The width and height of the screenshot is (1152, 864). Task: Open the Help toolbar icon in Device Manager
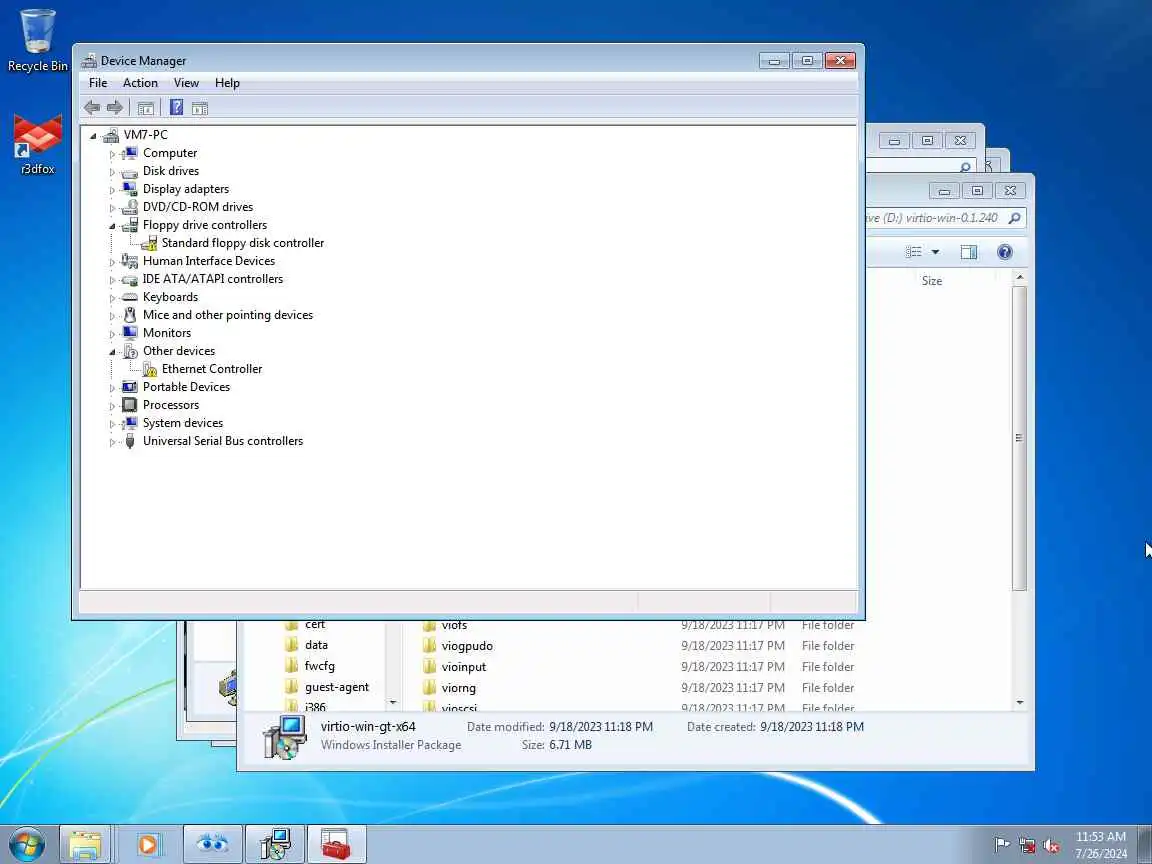click(176, 107)
